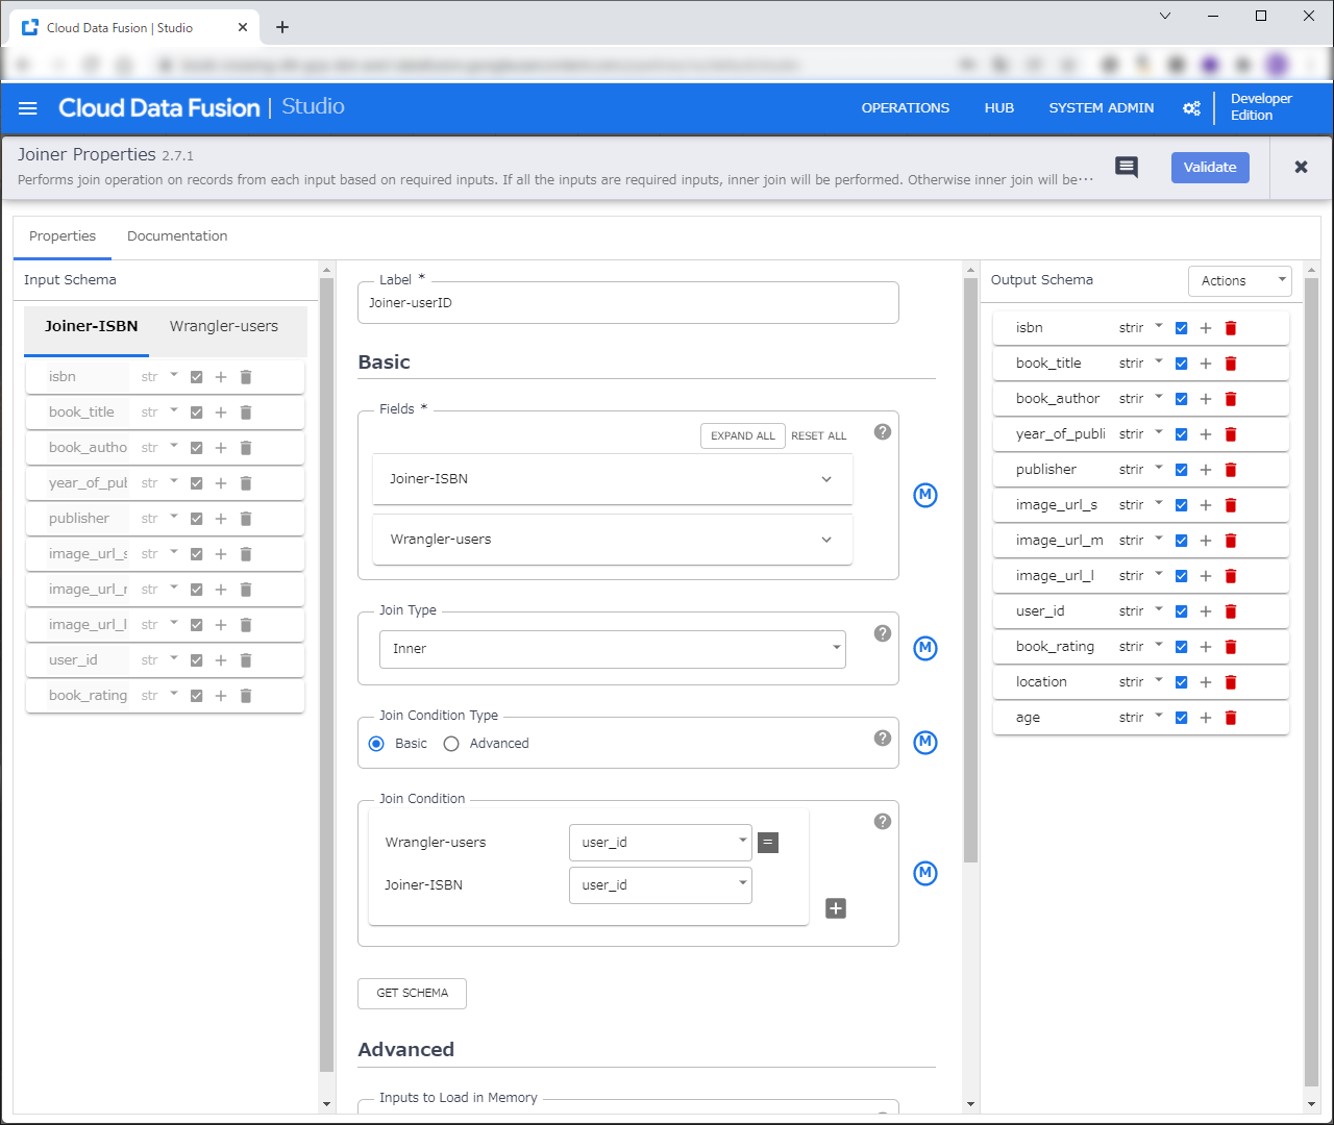Open the Wrangler-users user_id join dropdown
Screen dimensions: 1334x1125
coord(660,843)
